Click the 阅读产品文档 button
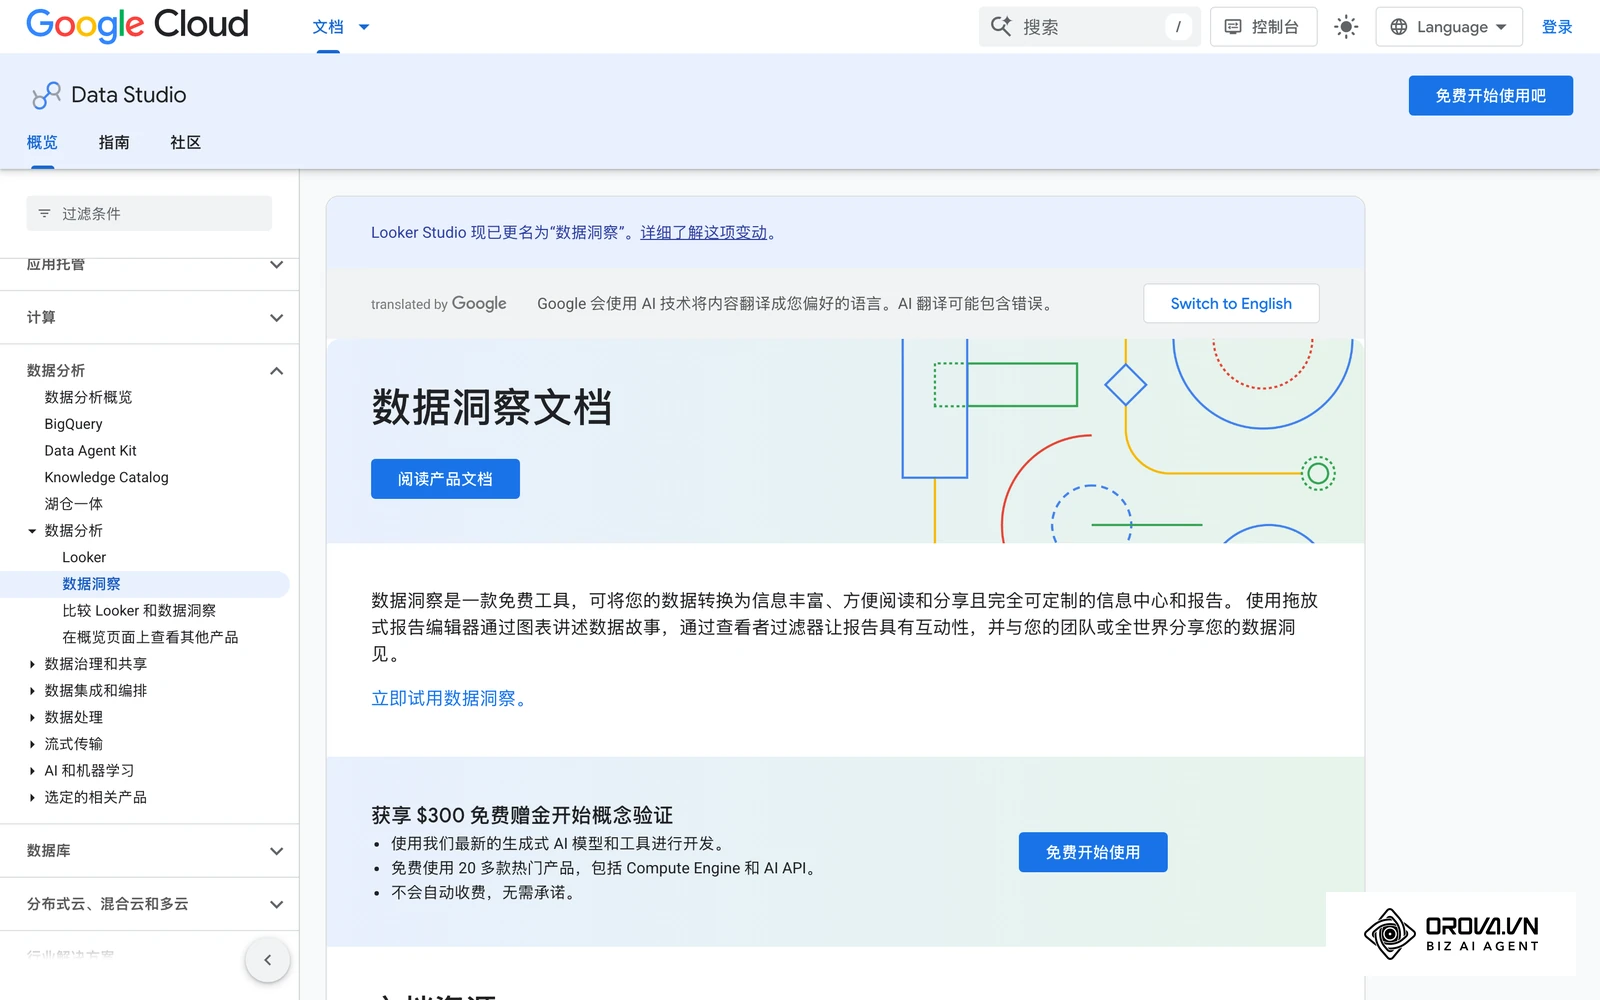This screenshot has height=1000, width=1600. [x=445, y=479]
